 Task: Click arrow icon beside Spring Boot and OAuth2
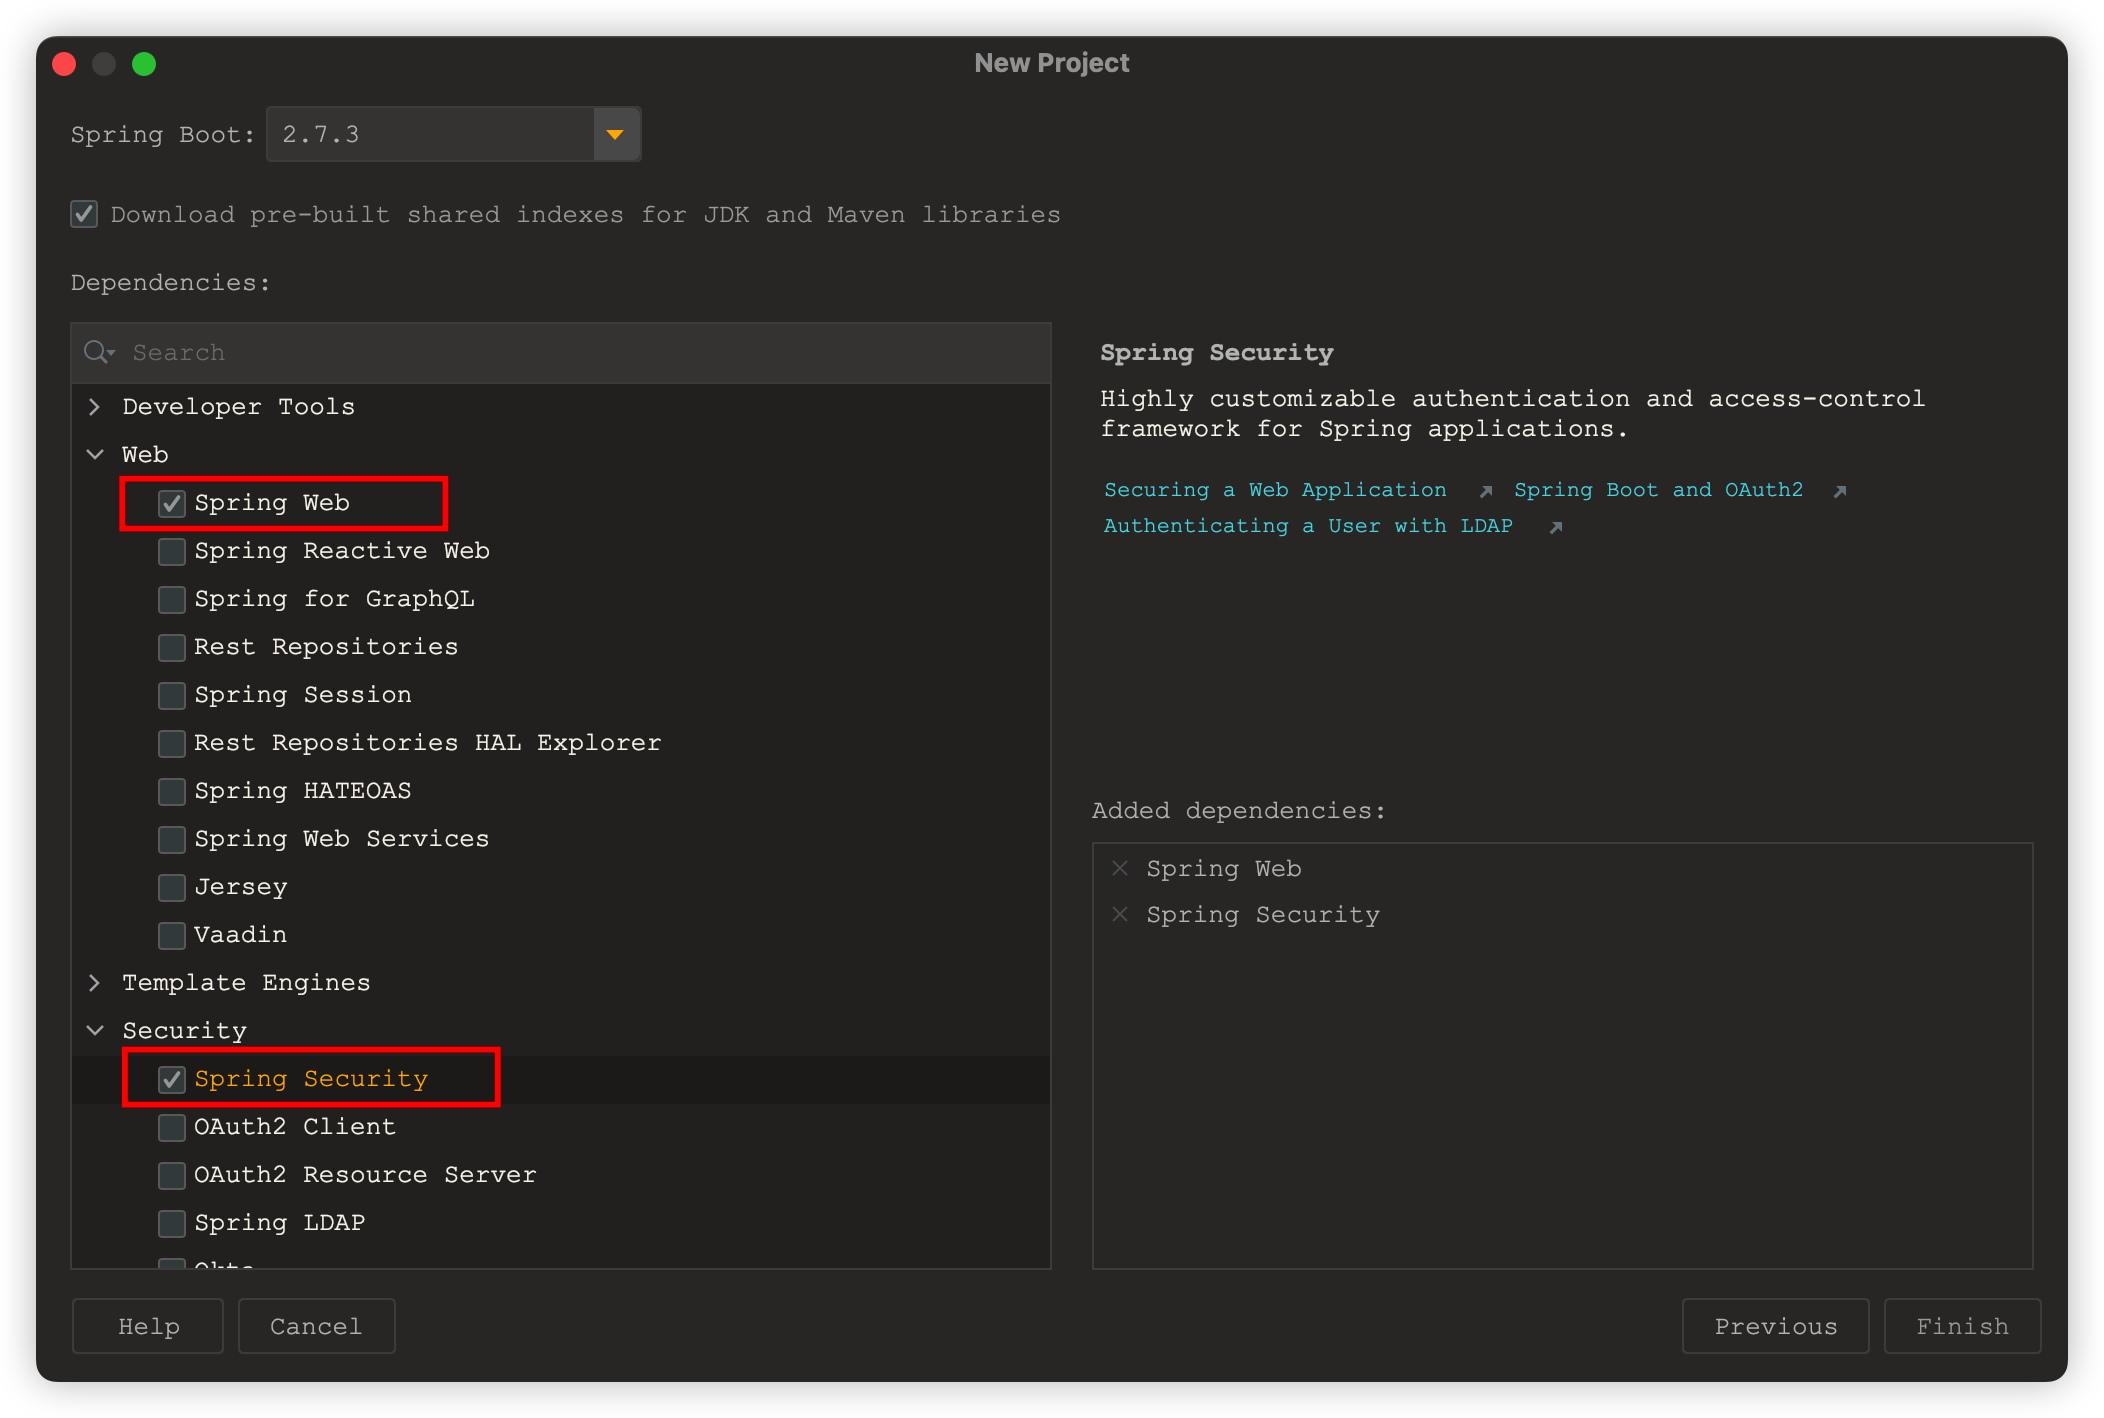(x=1839, y=491)
